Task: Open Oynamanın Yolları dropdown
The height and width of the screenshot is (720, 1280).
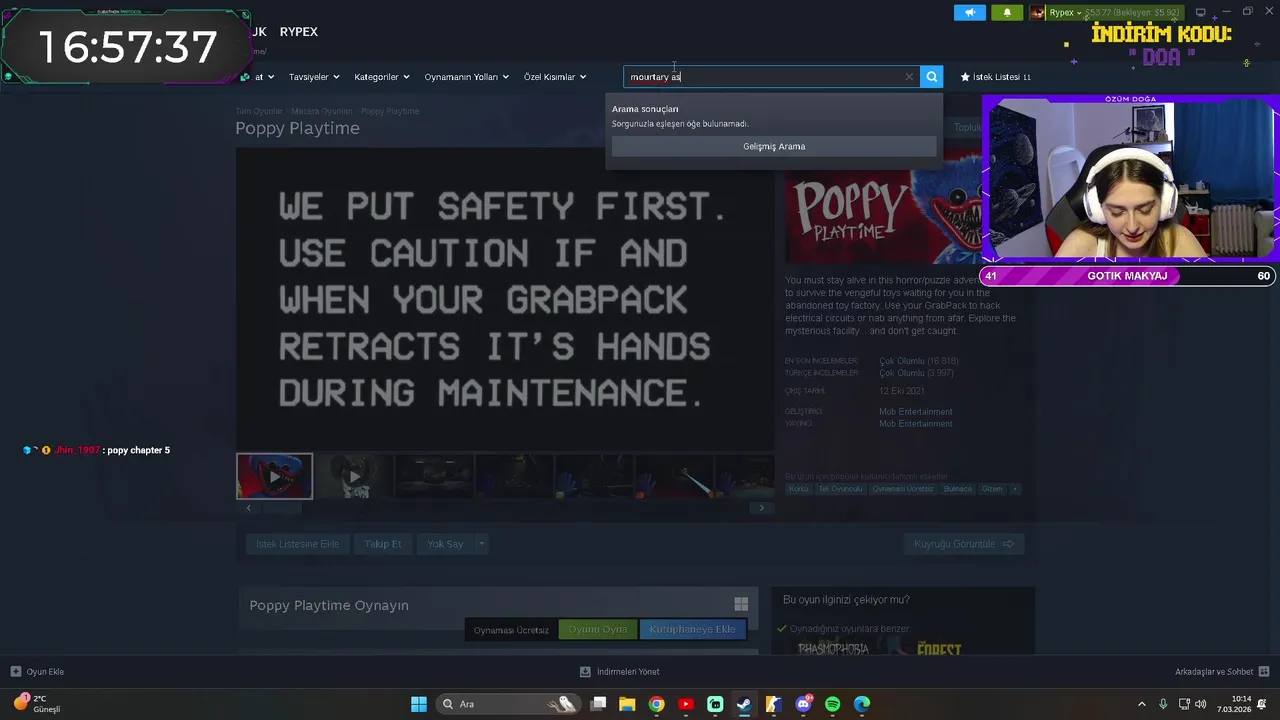Action: pos(466,77)
